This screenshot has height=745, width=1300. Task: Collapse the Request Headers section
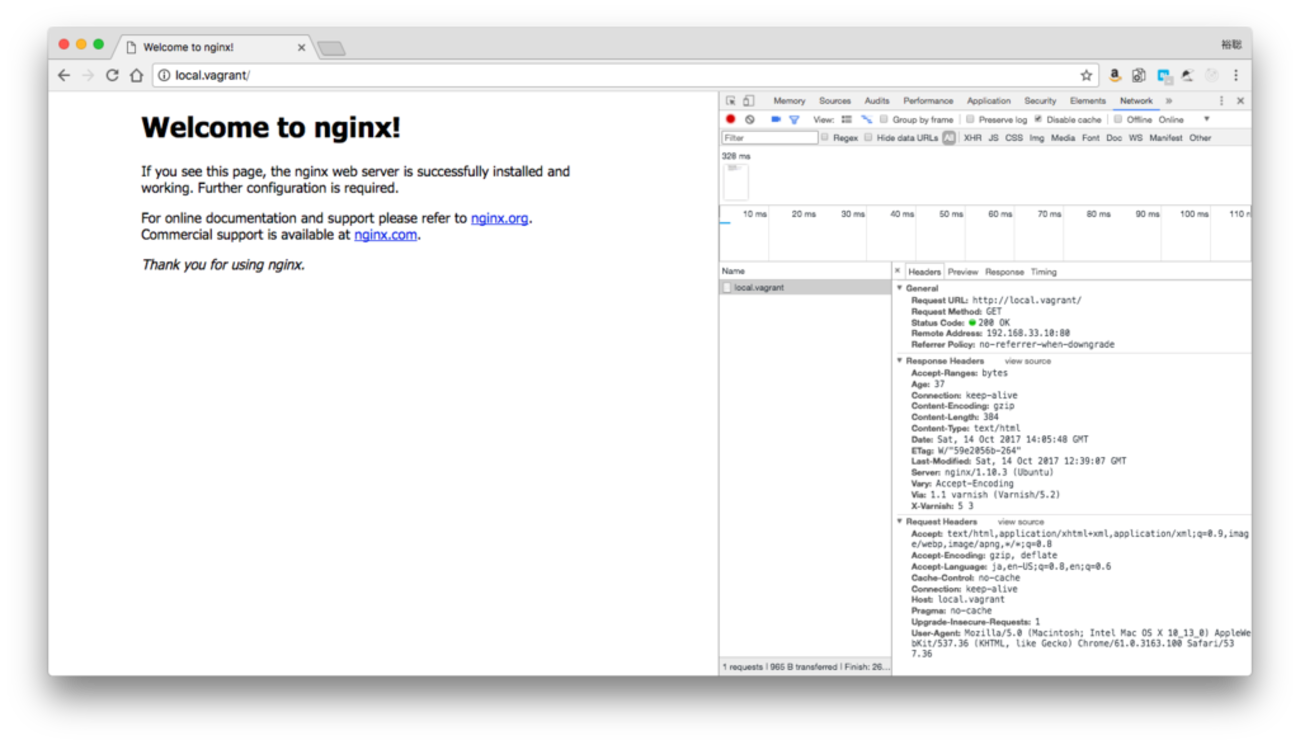pyautogui.click(x=900, y=521)
